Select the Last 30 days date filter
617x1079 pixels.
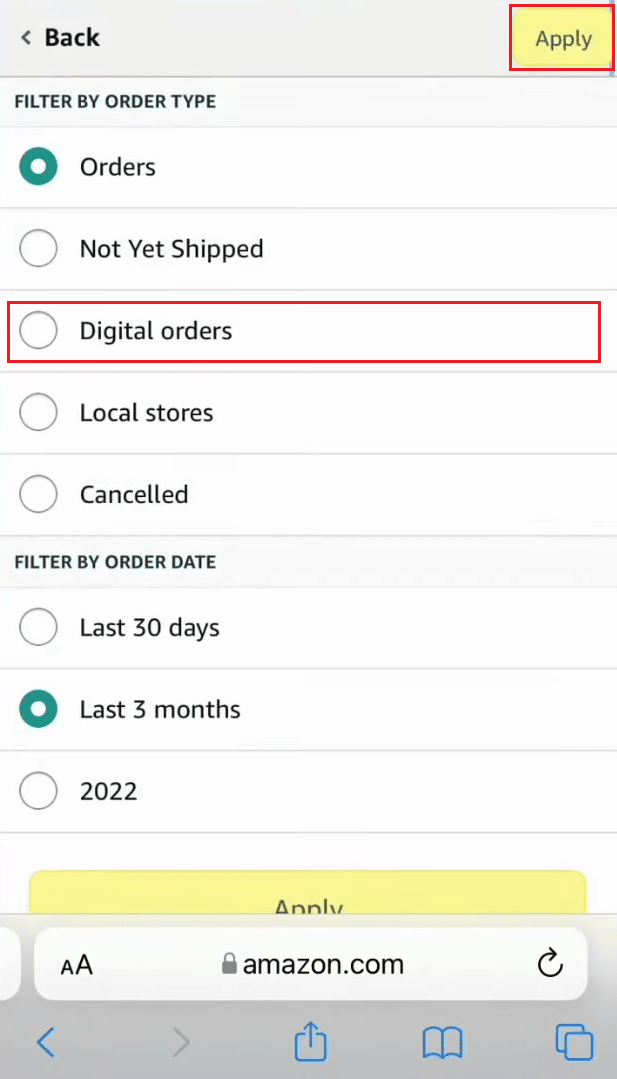pyautogui.click(x=38, y=627)
